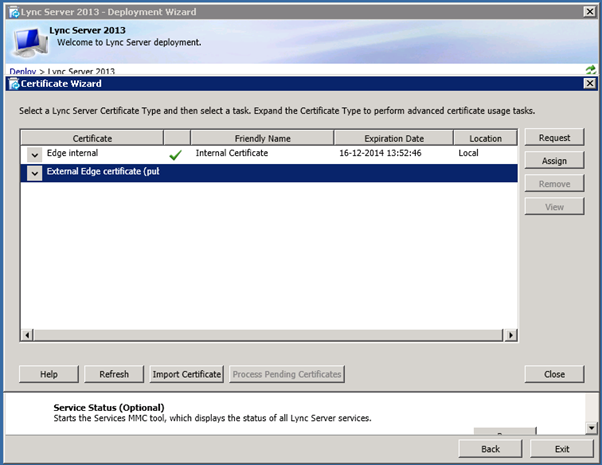Screen dimensions: 602x465
Task: Sort by the Friendly Name column header
Action: tap(262, 138)
